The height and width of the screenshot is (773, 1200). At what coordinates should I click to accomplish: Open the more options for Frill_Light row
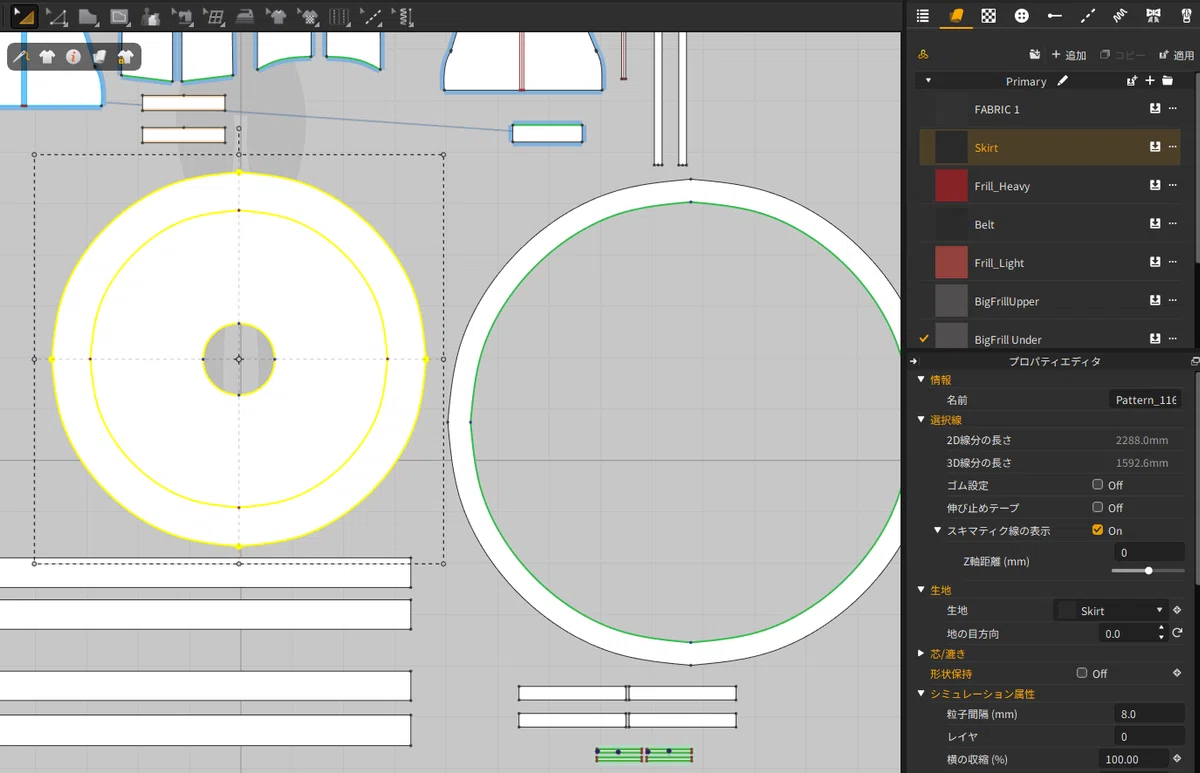(x=1172, y=262)
